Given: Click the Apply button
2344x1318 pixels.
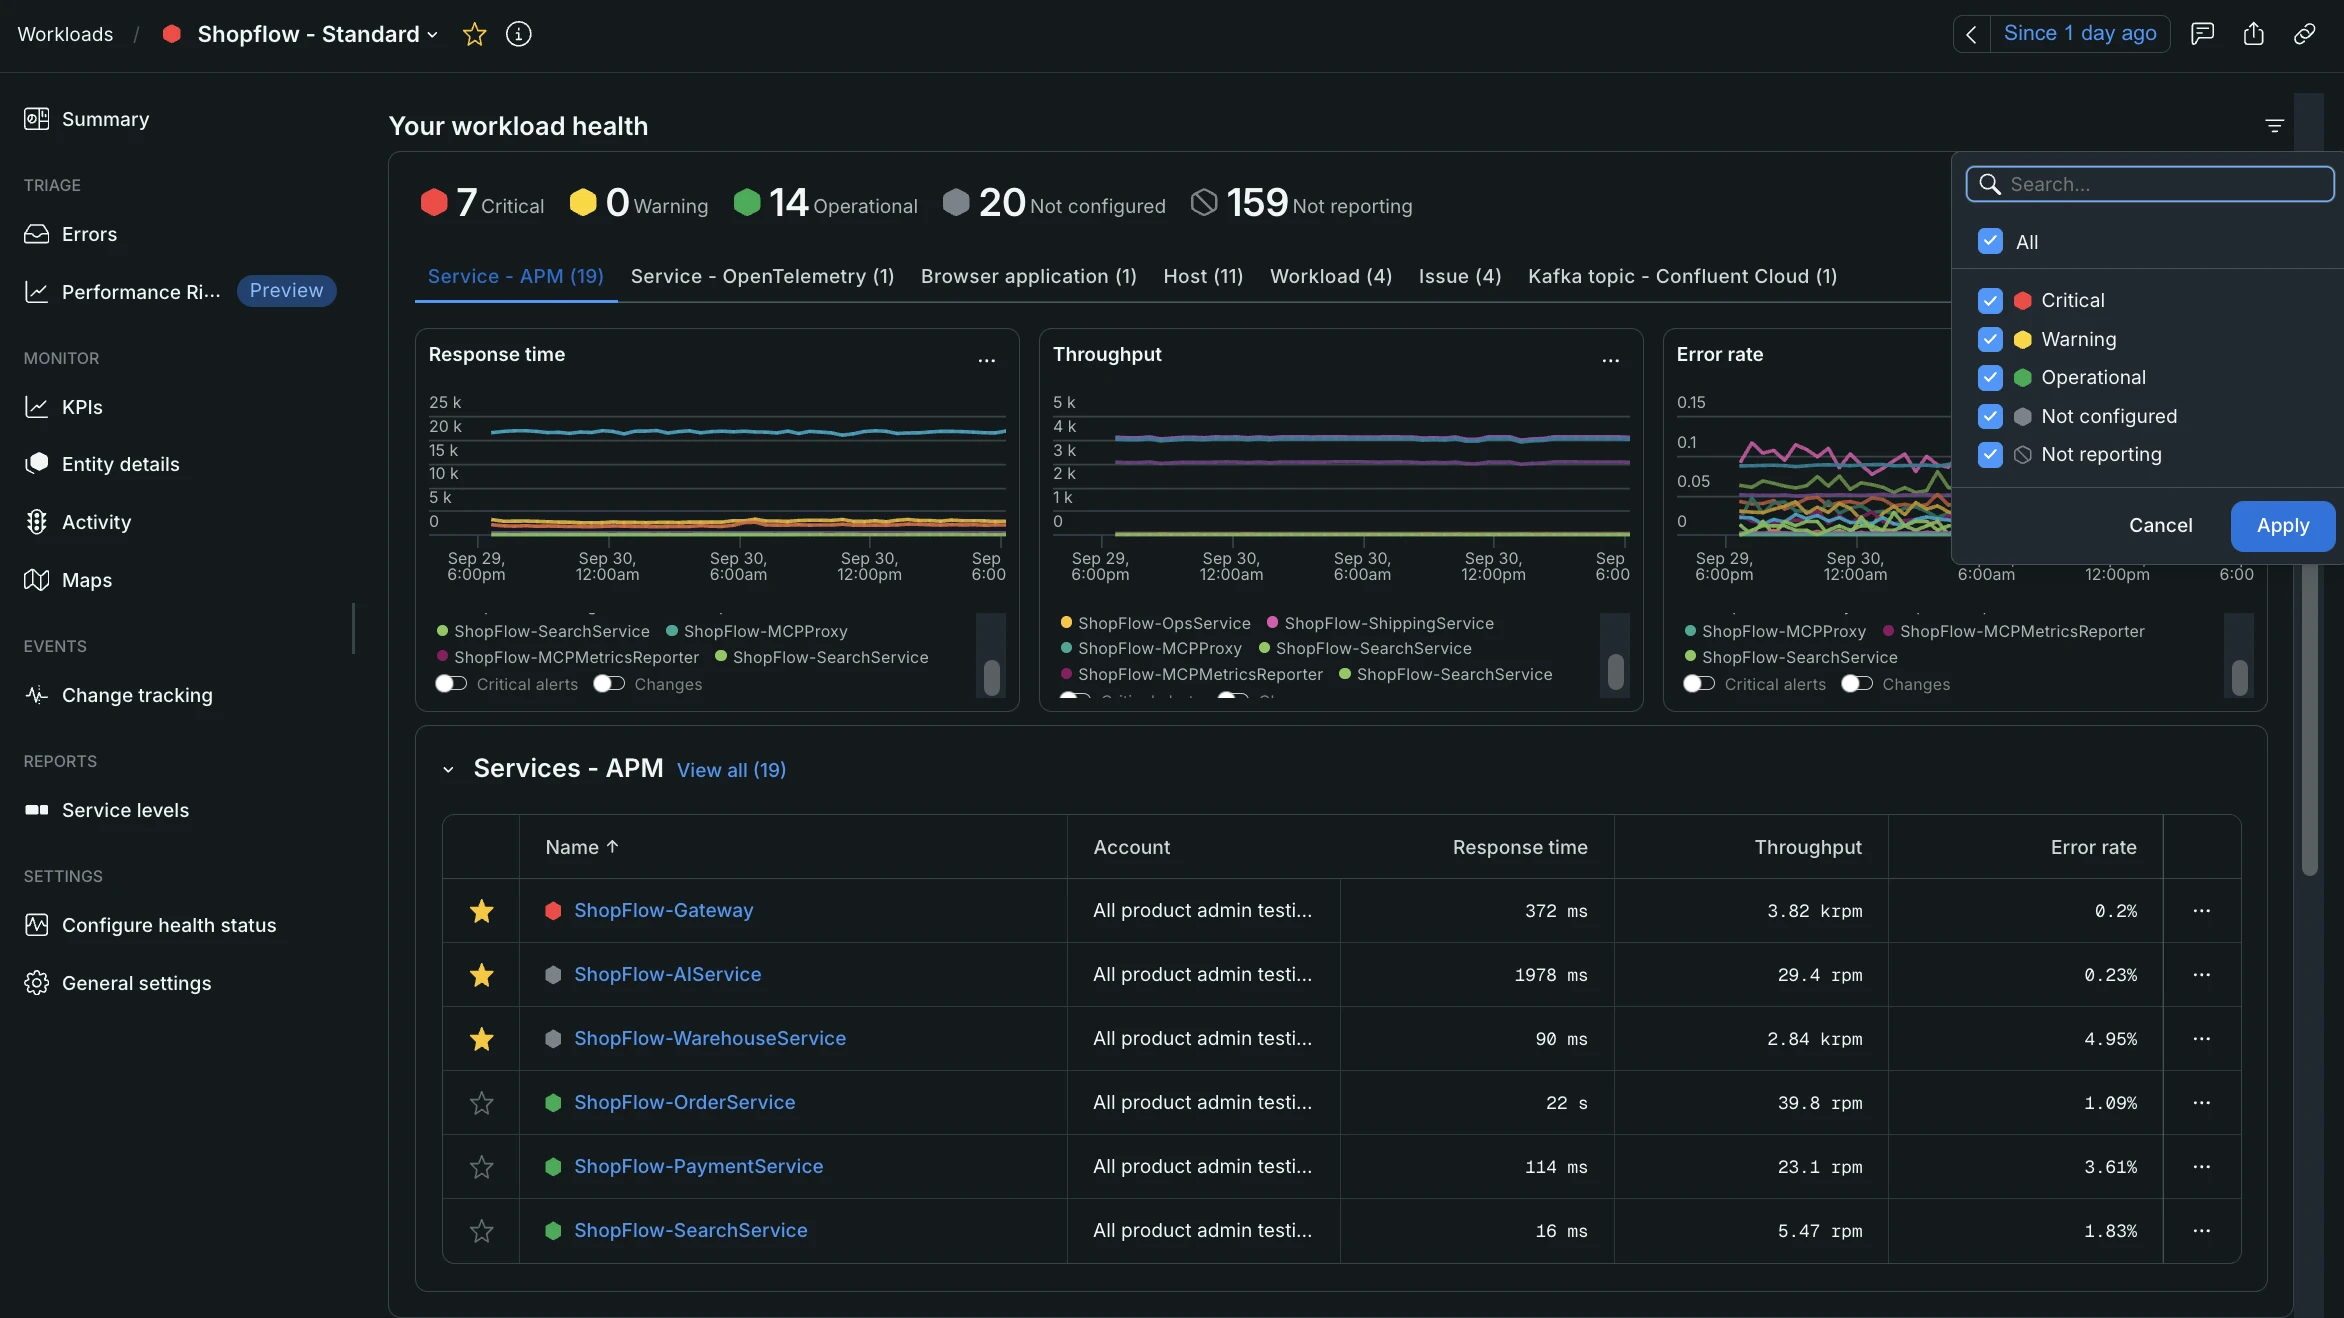Looking at the screenshot, I should 2283,526.
